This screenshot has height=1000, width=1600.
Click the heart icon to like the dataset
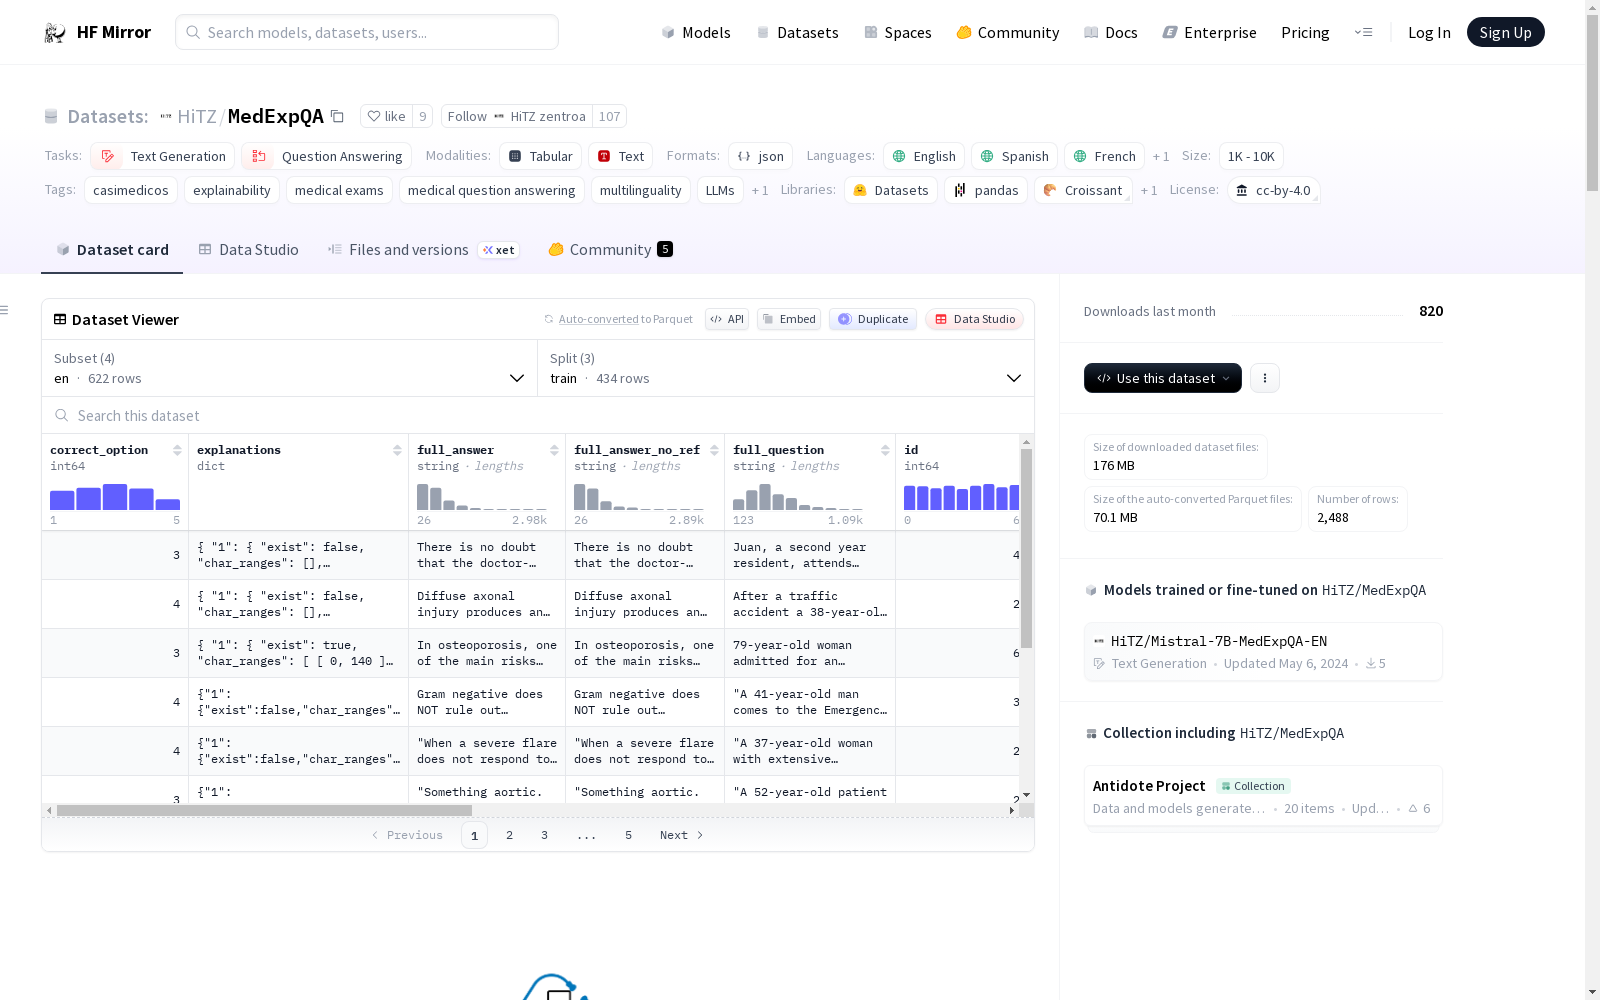(x=374, y=117)
